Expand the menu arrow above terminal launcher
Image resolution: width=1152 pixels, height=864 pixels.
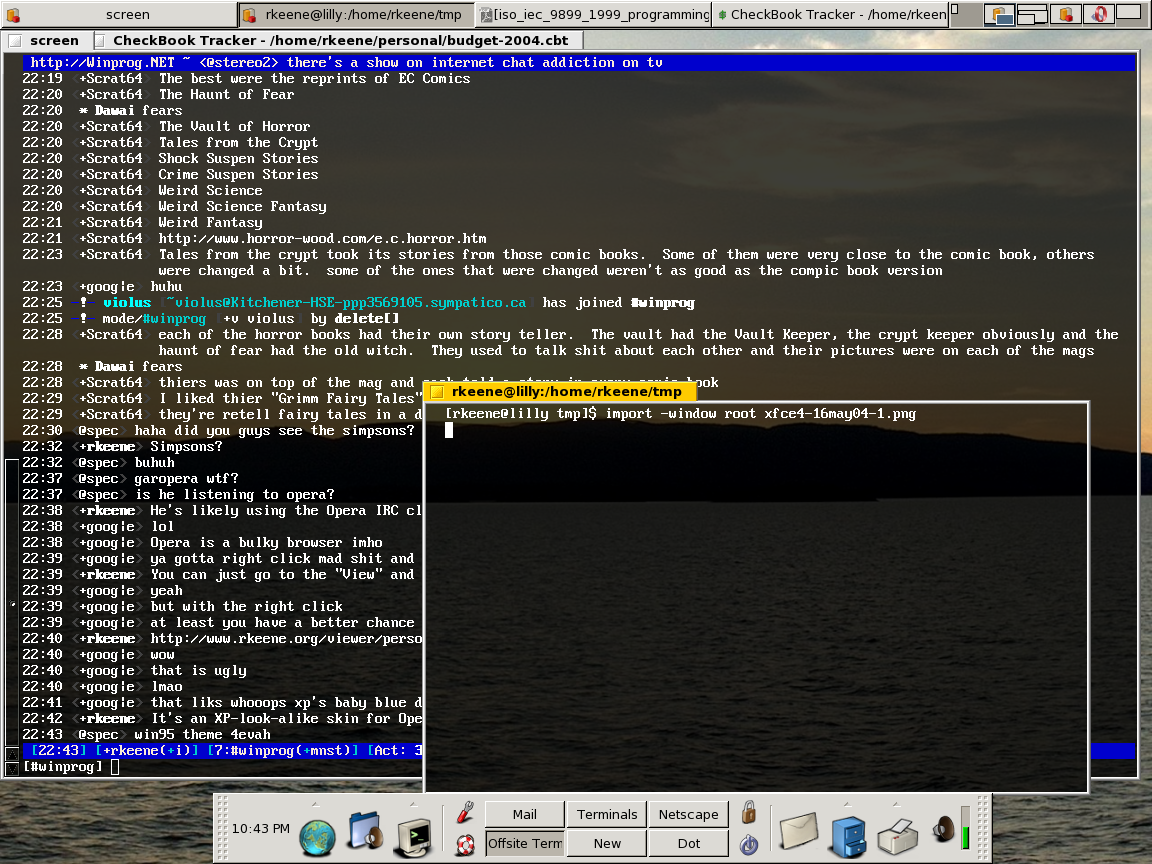coord(414,804)
